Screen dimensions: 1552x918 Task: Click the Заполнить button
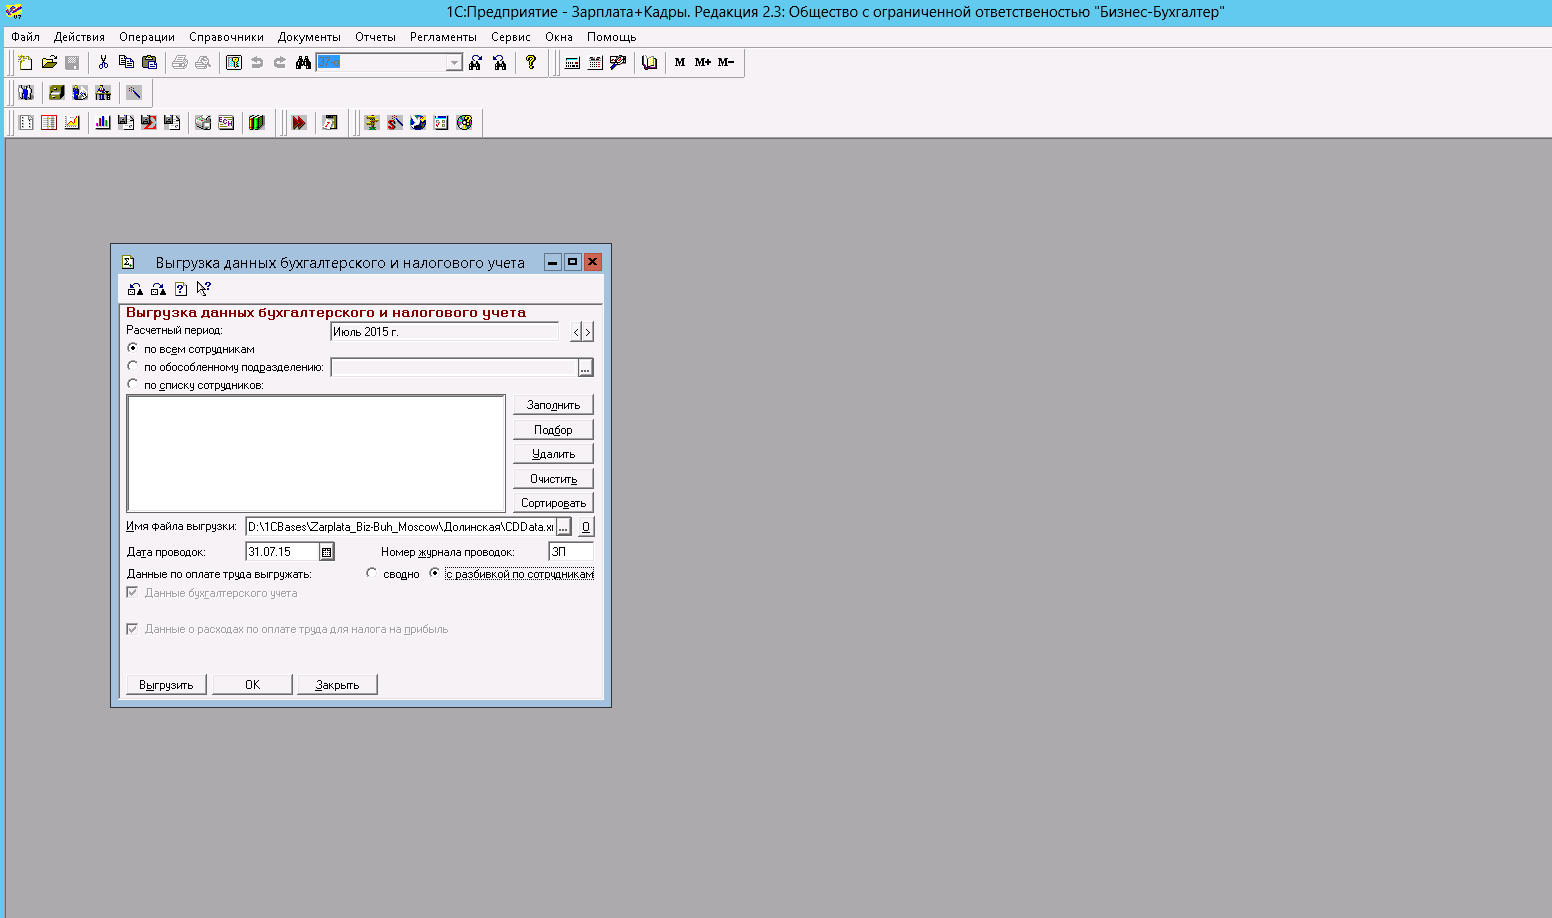coord(553,405)
